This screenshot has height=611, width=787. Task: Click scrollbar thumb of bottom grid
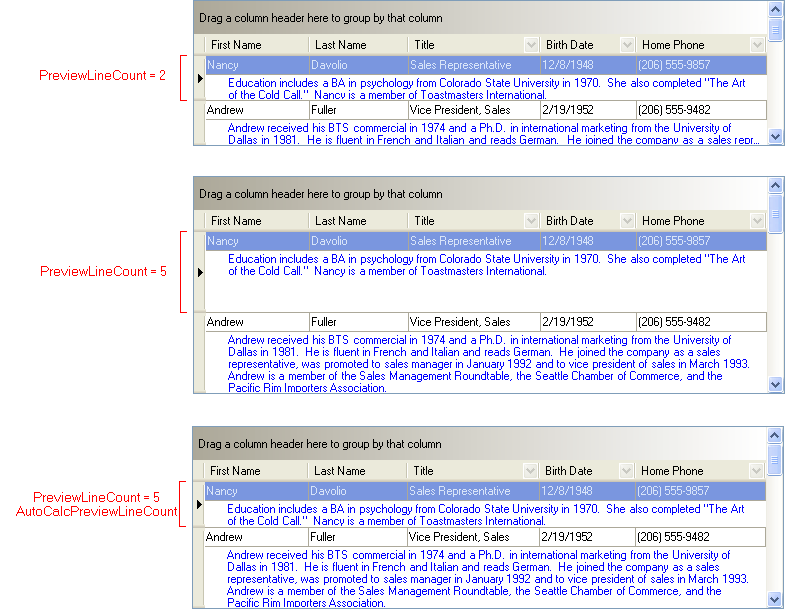coord(774,459)
